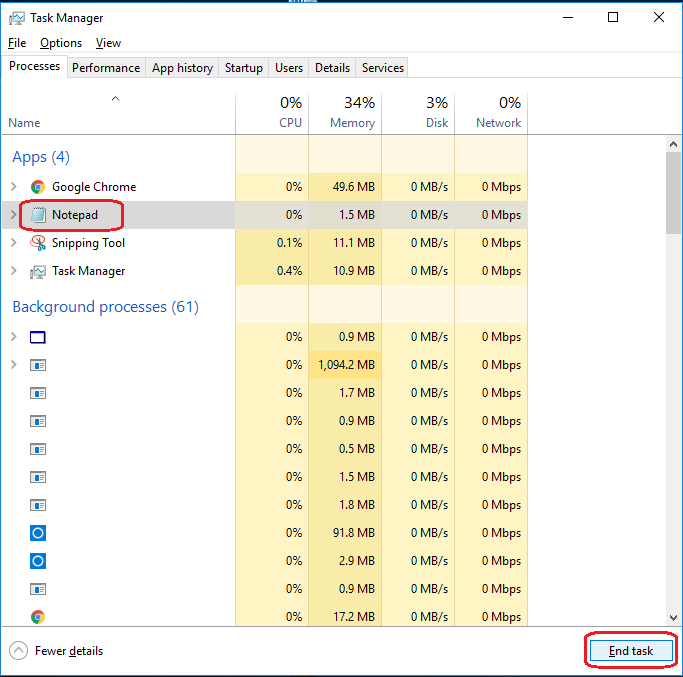This screenshot has height=677, width=683.
Task: Click the Notepad icon in Apps
Action: point(38,215)
